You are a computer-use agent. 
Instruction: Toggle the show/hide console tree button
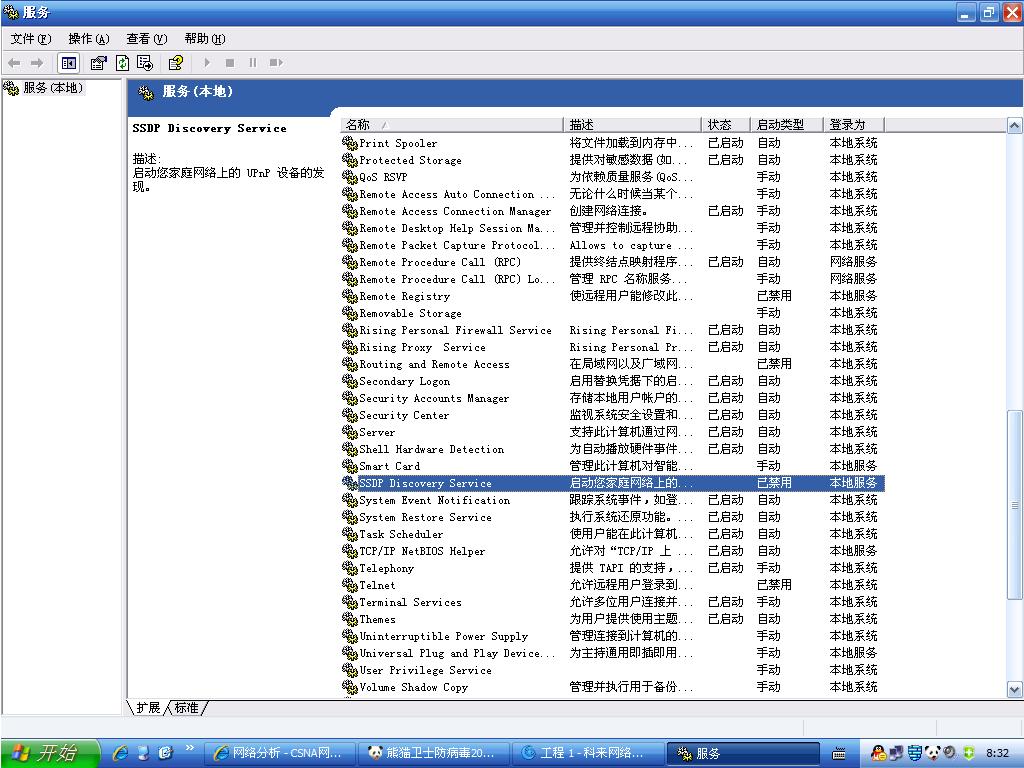point(69,63)
